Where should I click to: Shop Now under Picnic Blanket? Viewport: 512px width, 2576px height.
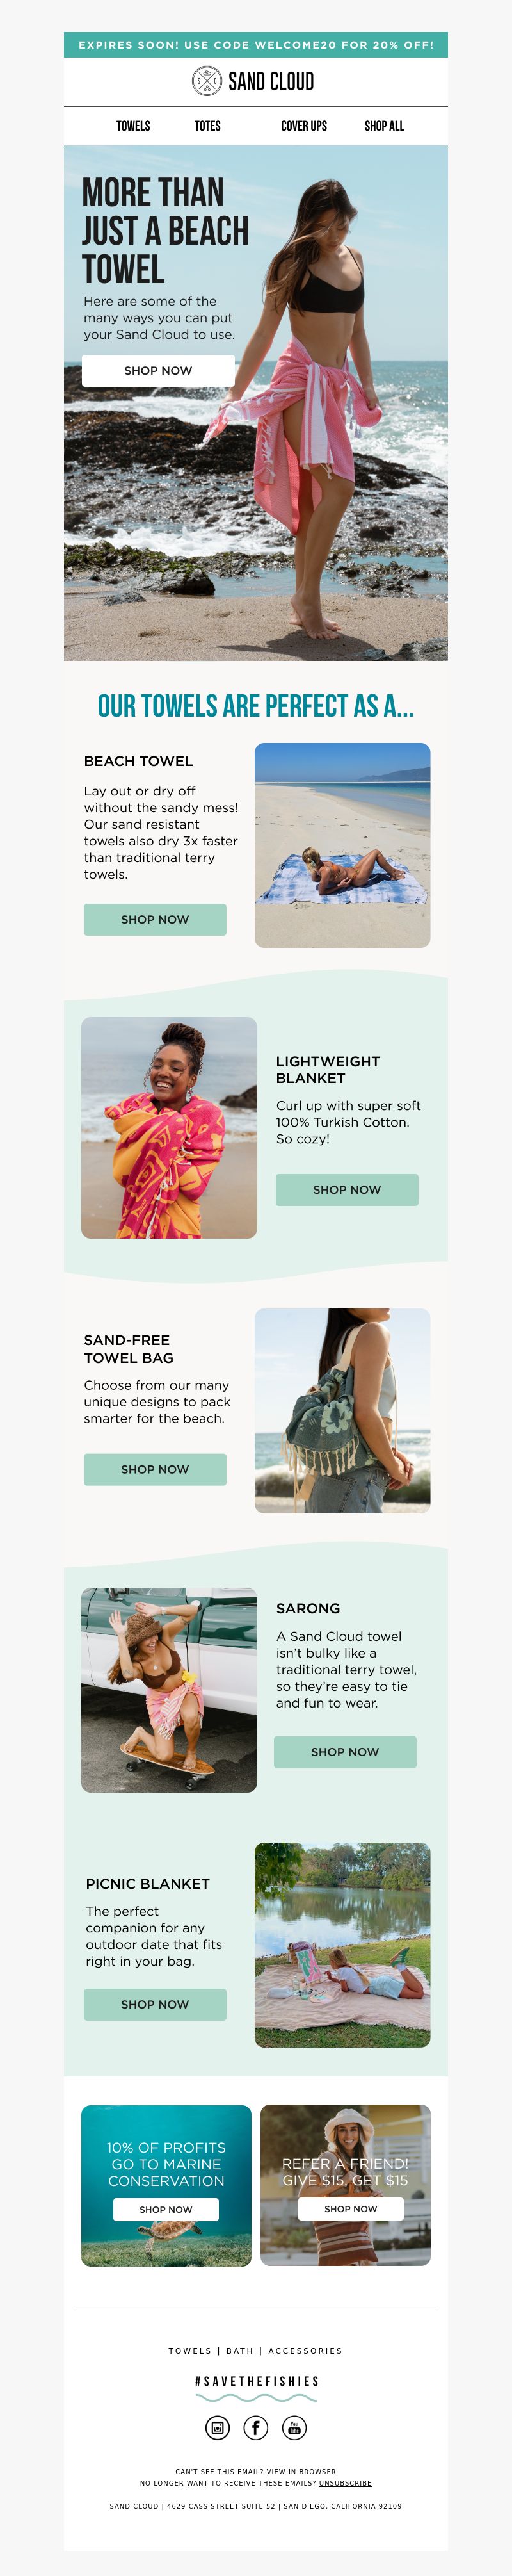point(155,2004)
